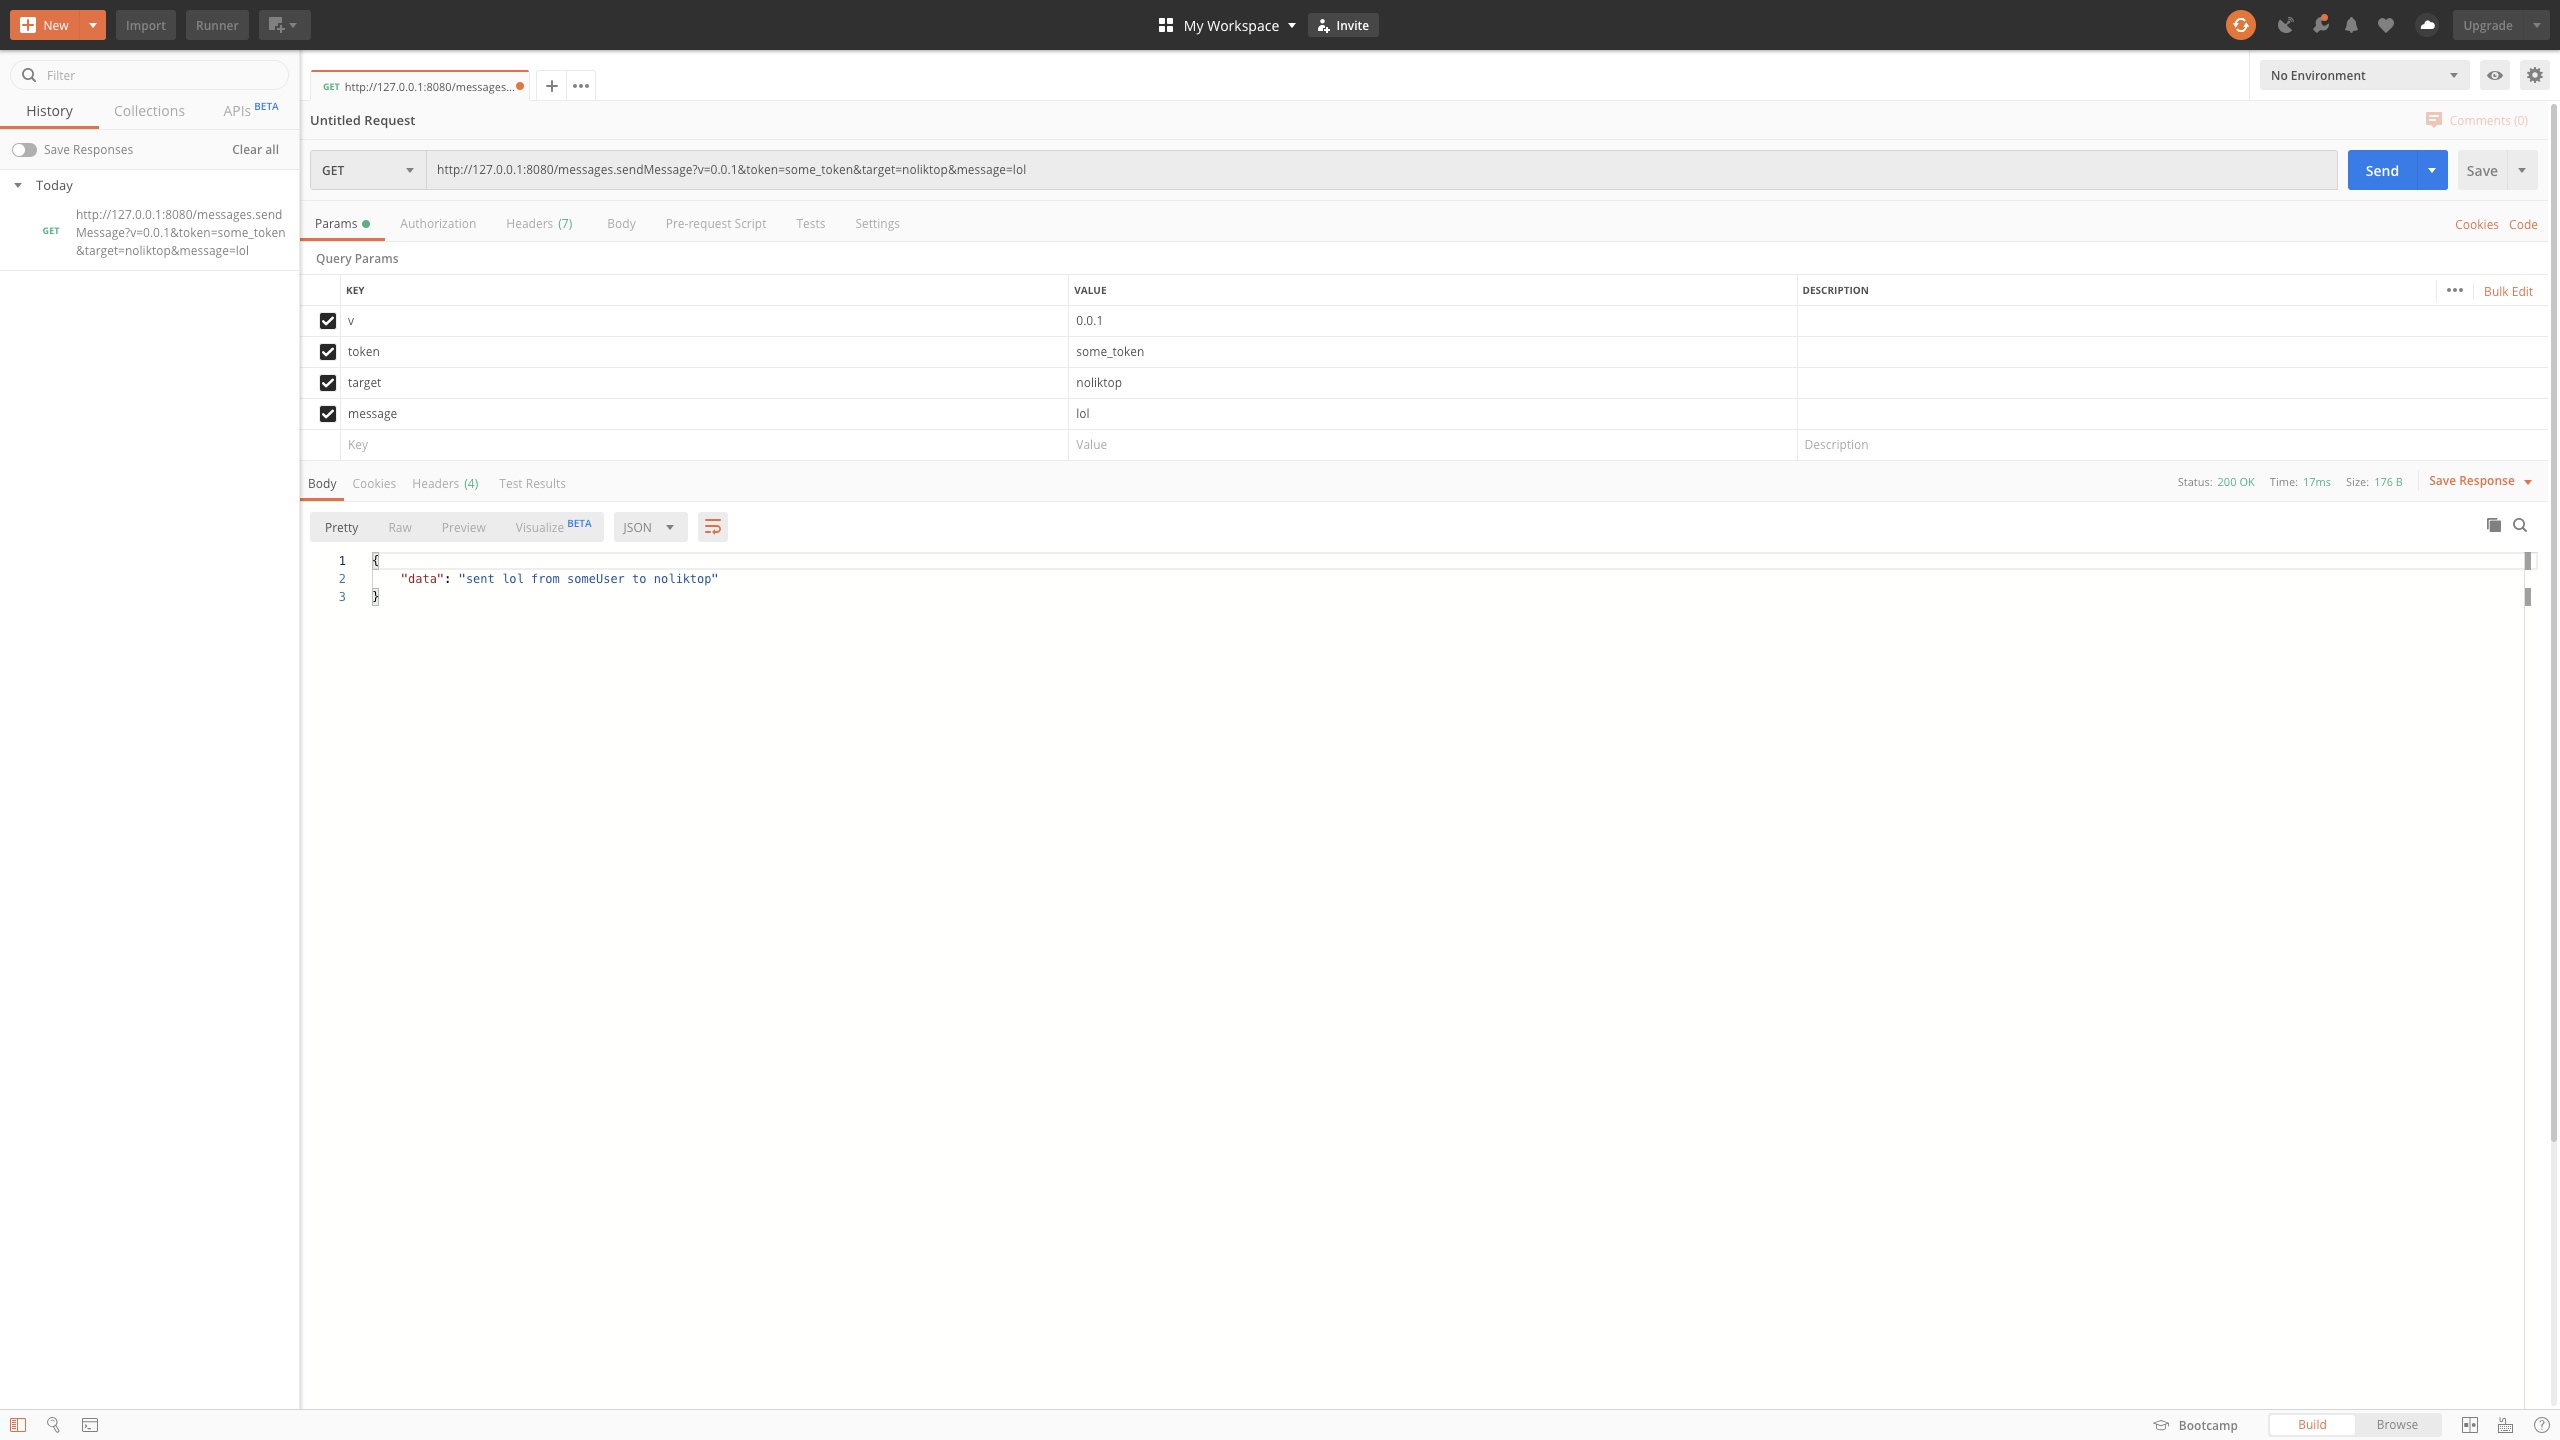Viewport: 2560px width, 1440px height.
Task: Click the heart icon in header
Action: [x=2386, y=25]
